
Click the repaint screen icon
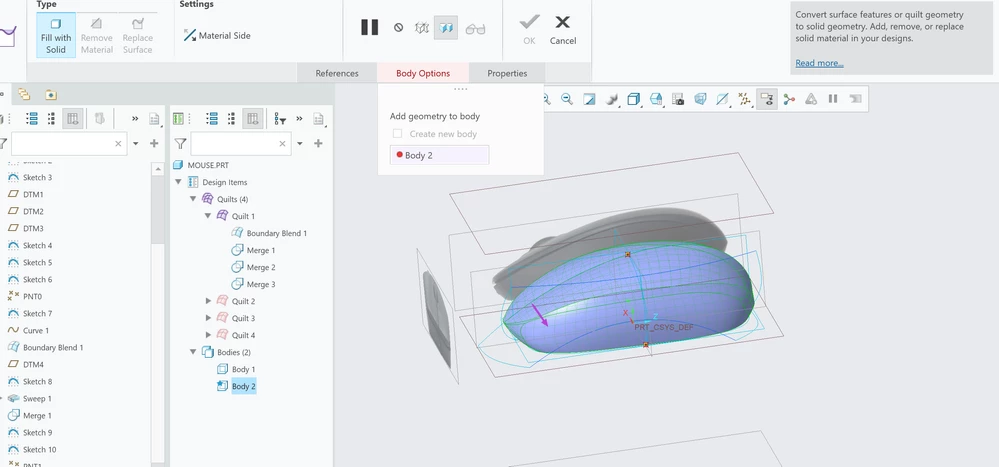coord(590,99)
